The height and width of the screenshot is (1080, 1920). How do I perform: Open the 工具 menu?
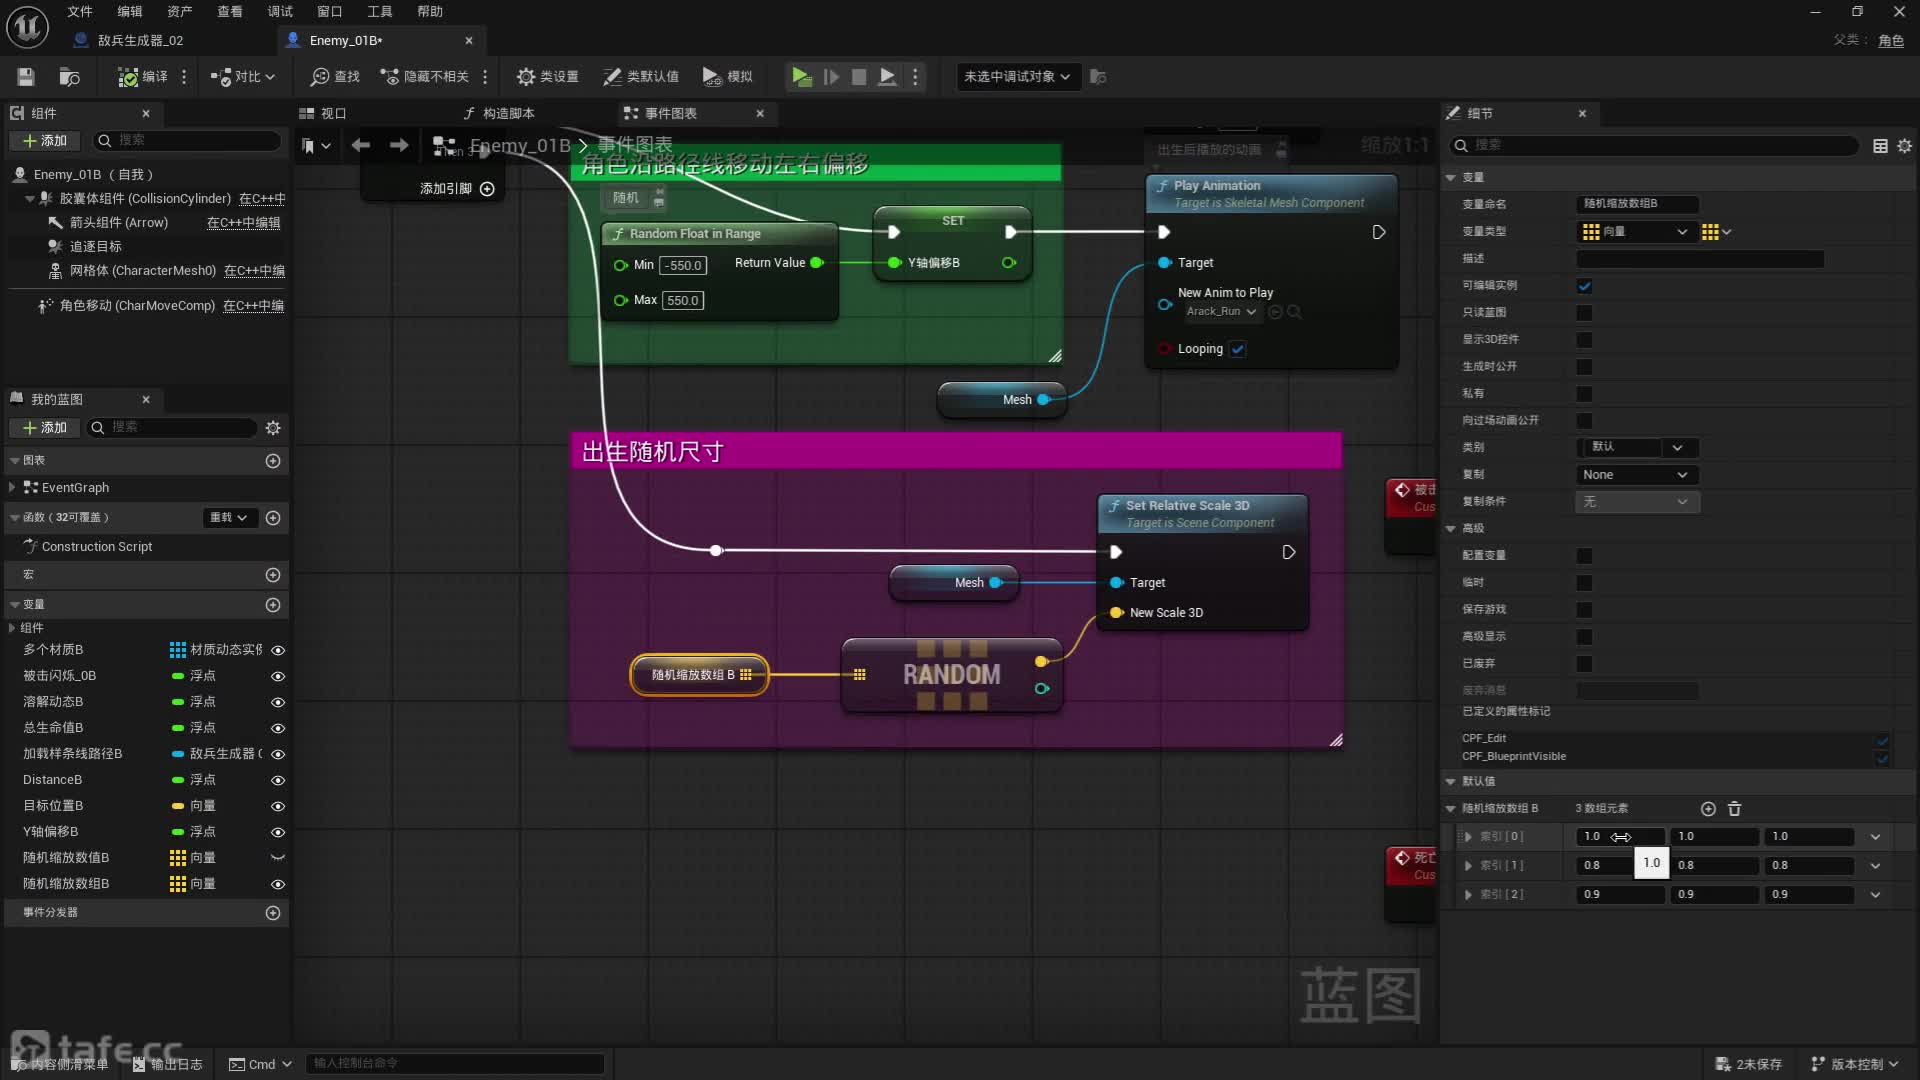pyautogui.click(x=379, y=11)
